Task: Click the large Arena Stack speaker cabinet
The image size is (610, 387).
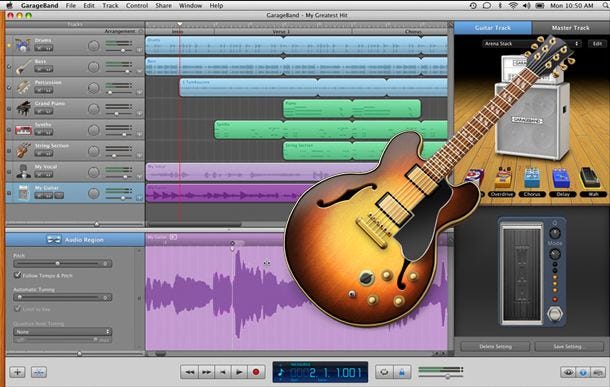Action: tap(531, 121)
